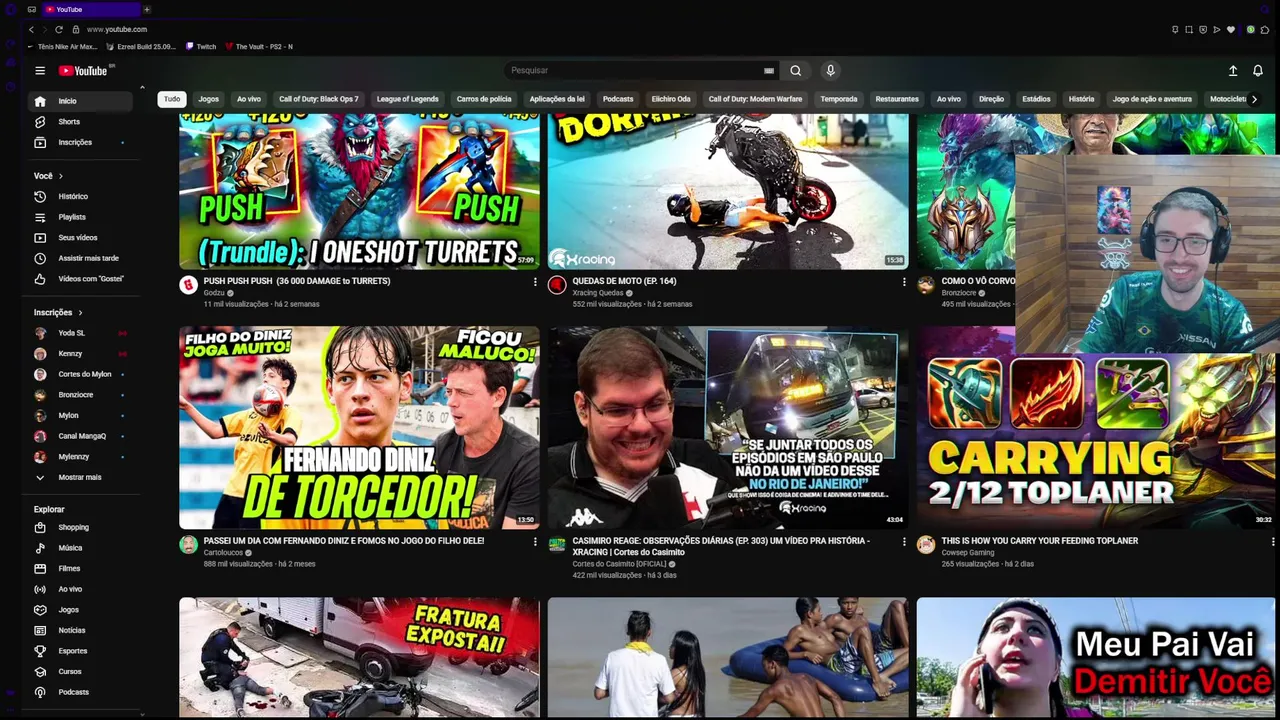Click the YouTube logo
The height and width of the screenshot is (720, 1280).
tap(84, 71)
